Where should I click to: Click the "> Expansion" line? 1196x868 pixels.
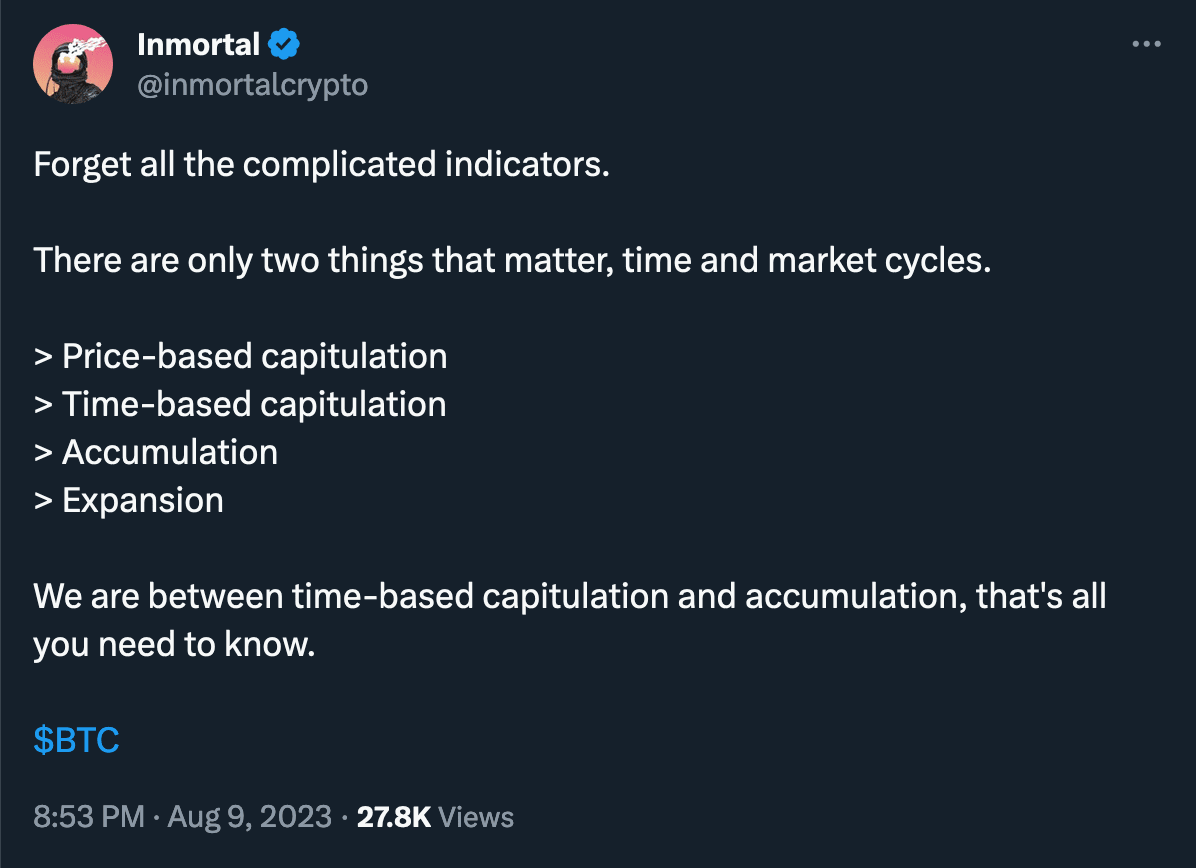tap(129, 500)
